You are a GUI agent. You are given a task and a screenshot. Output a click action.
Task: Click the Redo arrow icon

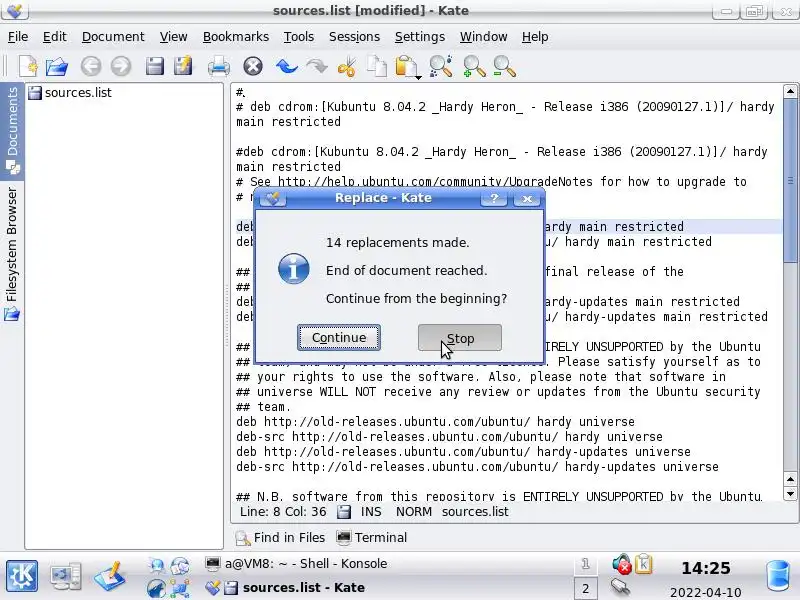click(316, 66)
